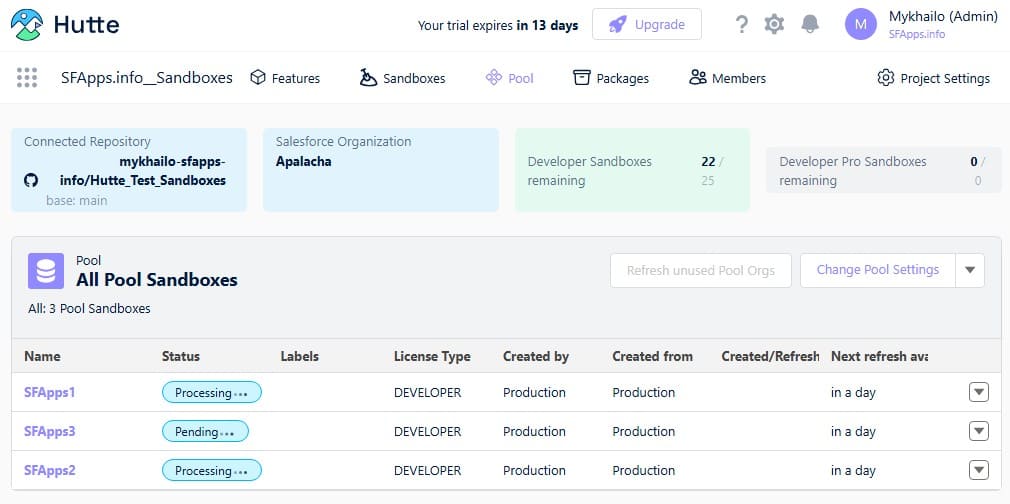Click the Packages box icon
This screenshot has height=504, width=1010.
click(582, 78)
